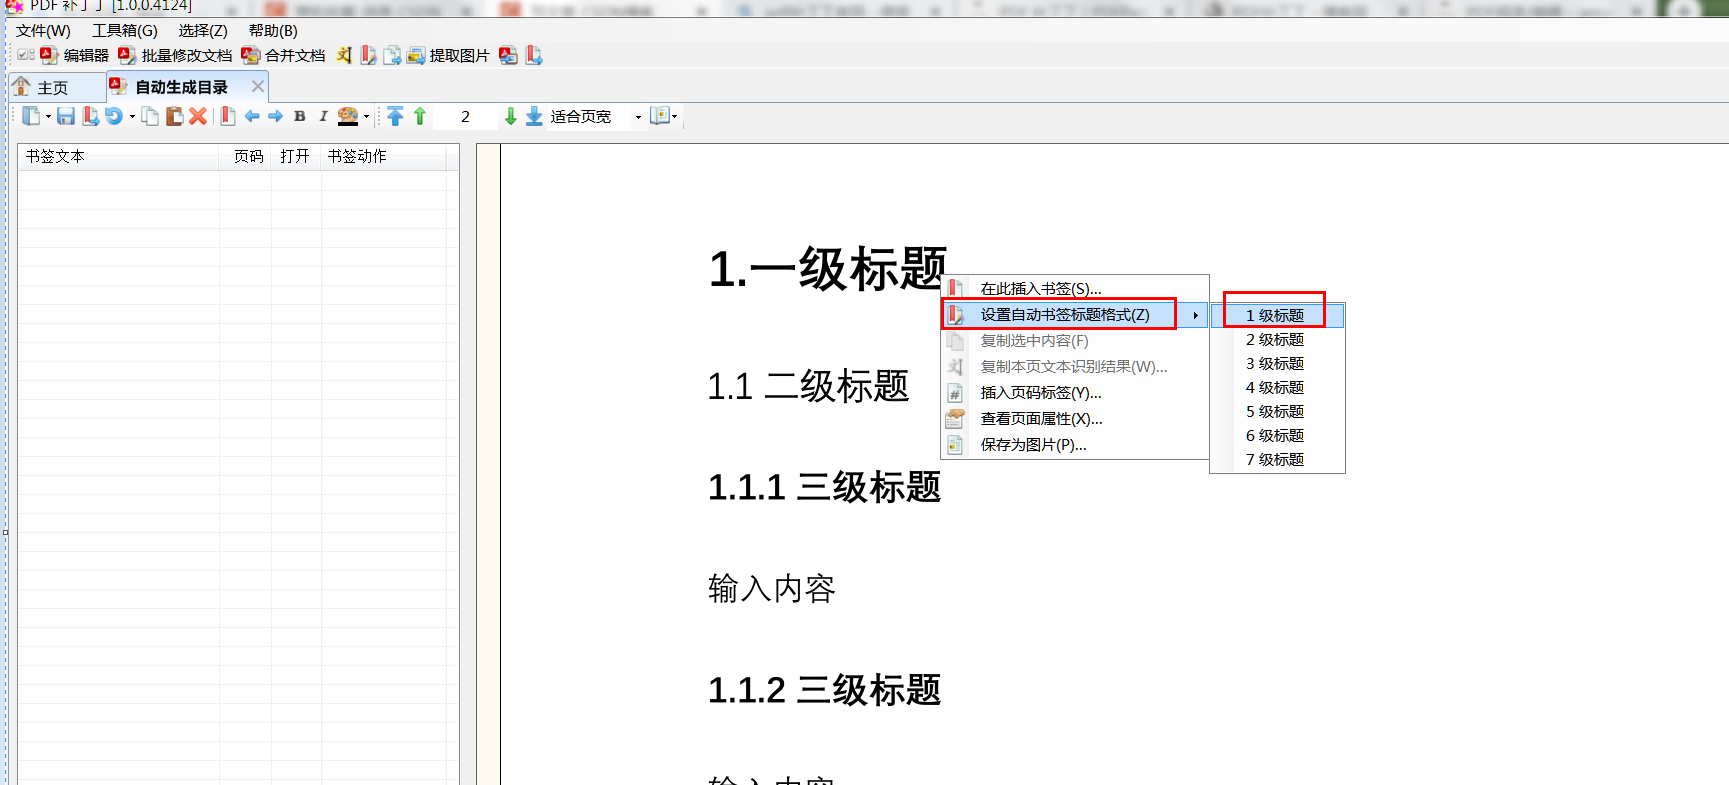The image size is (1729, 785).
Task: Click the page layout view icon
Action: click(659, 116)
